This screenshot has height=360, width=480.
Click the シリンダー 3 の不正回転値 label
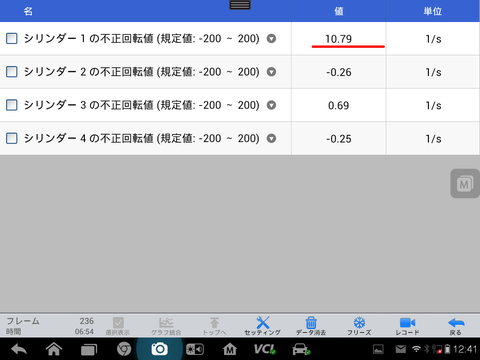(89, 105)
